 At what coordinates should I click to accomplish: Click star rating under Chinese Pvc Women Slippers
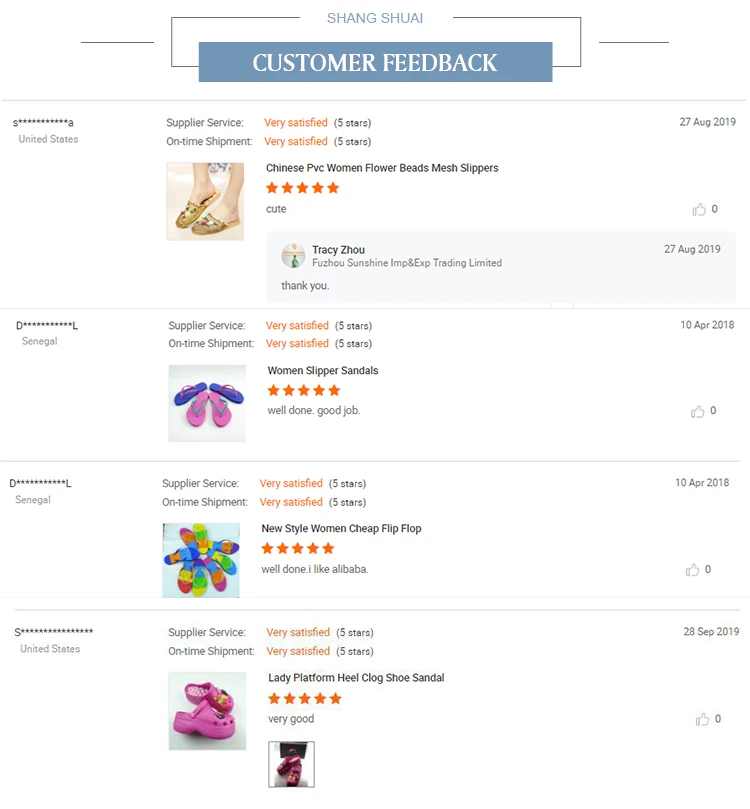tap(303, 188)
